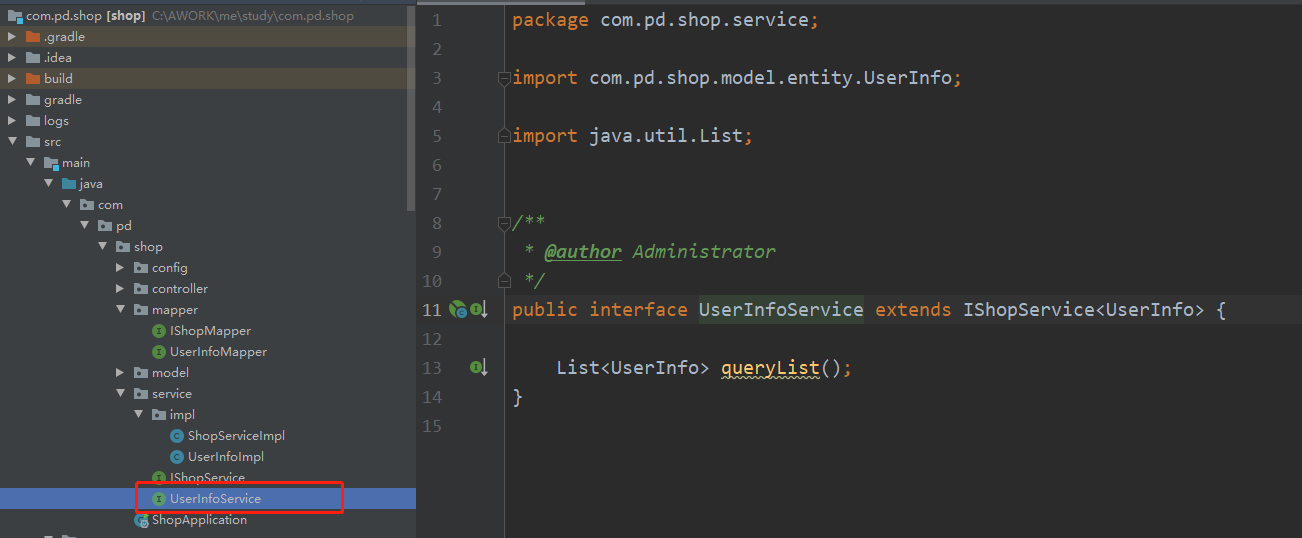The width and height of the screenshot is (1302, 538).
Task: Click the ShopServiceImpl class icon
Action: pos(177,435)
